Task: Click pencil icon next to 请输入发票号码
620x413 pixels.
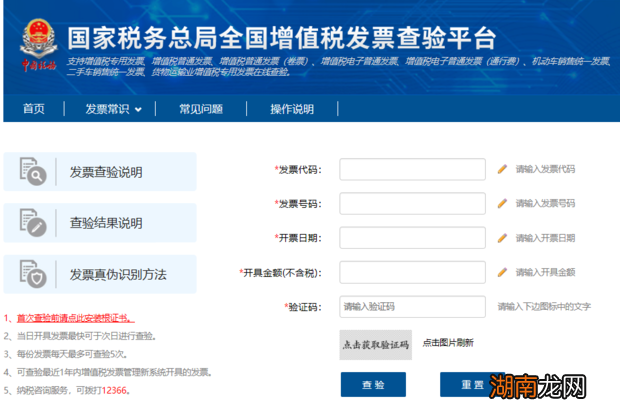Action: (x=502, y=203)
